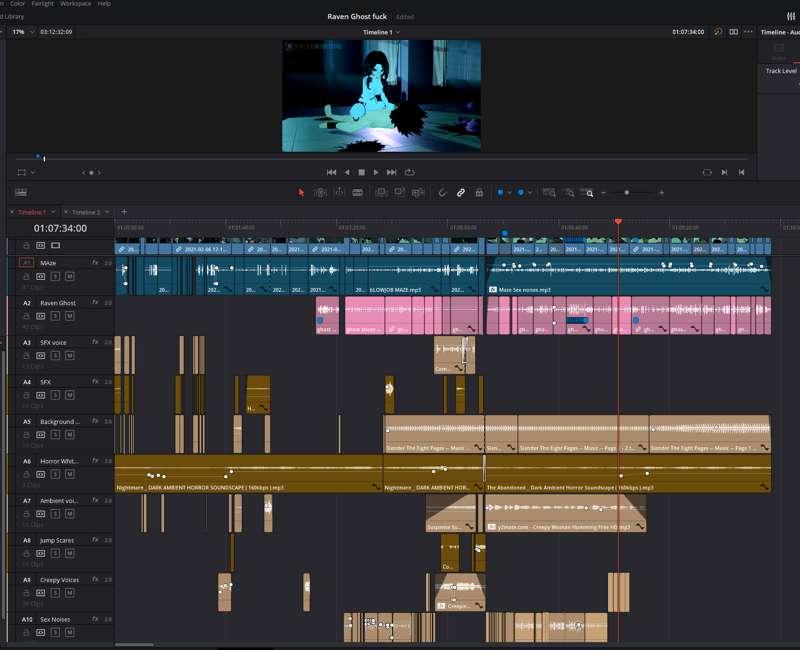
Task: Activate the Dynamic Trim Mode tool
Action: pos(339,192)
